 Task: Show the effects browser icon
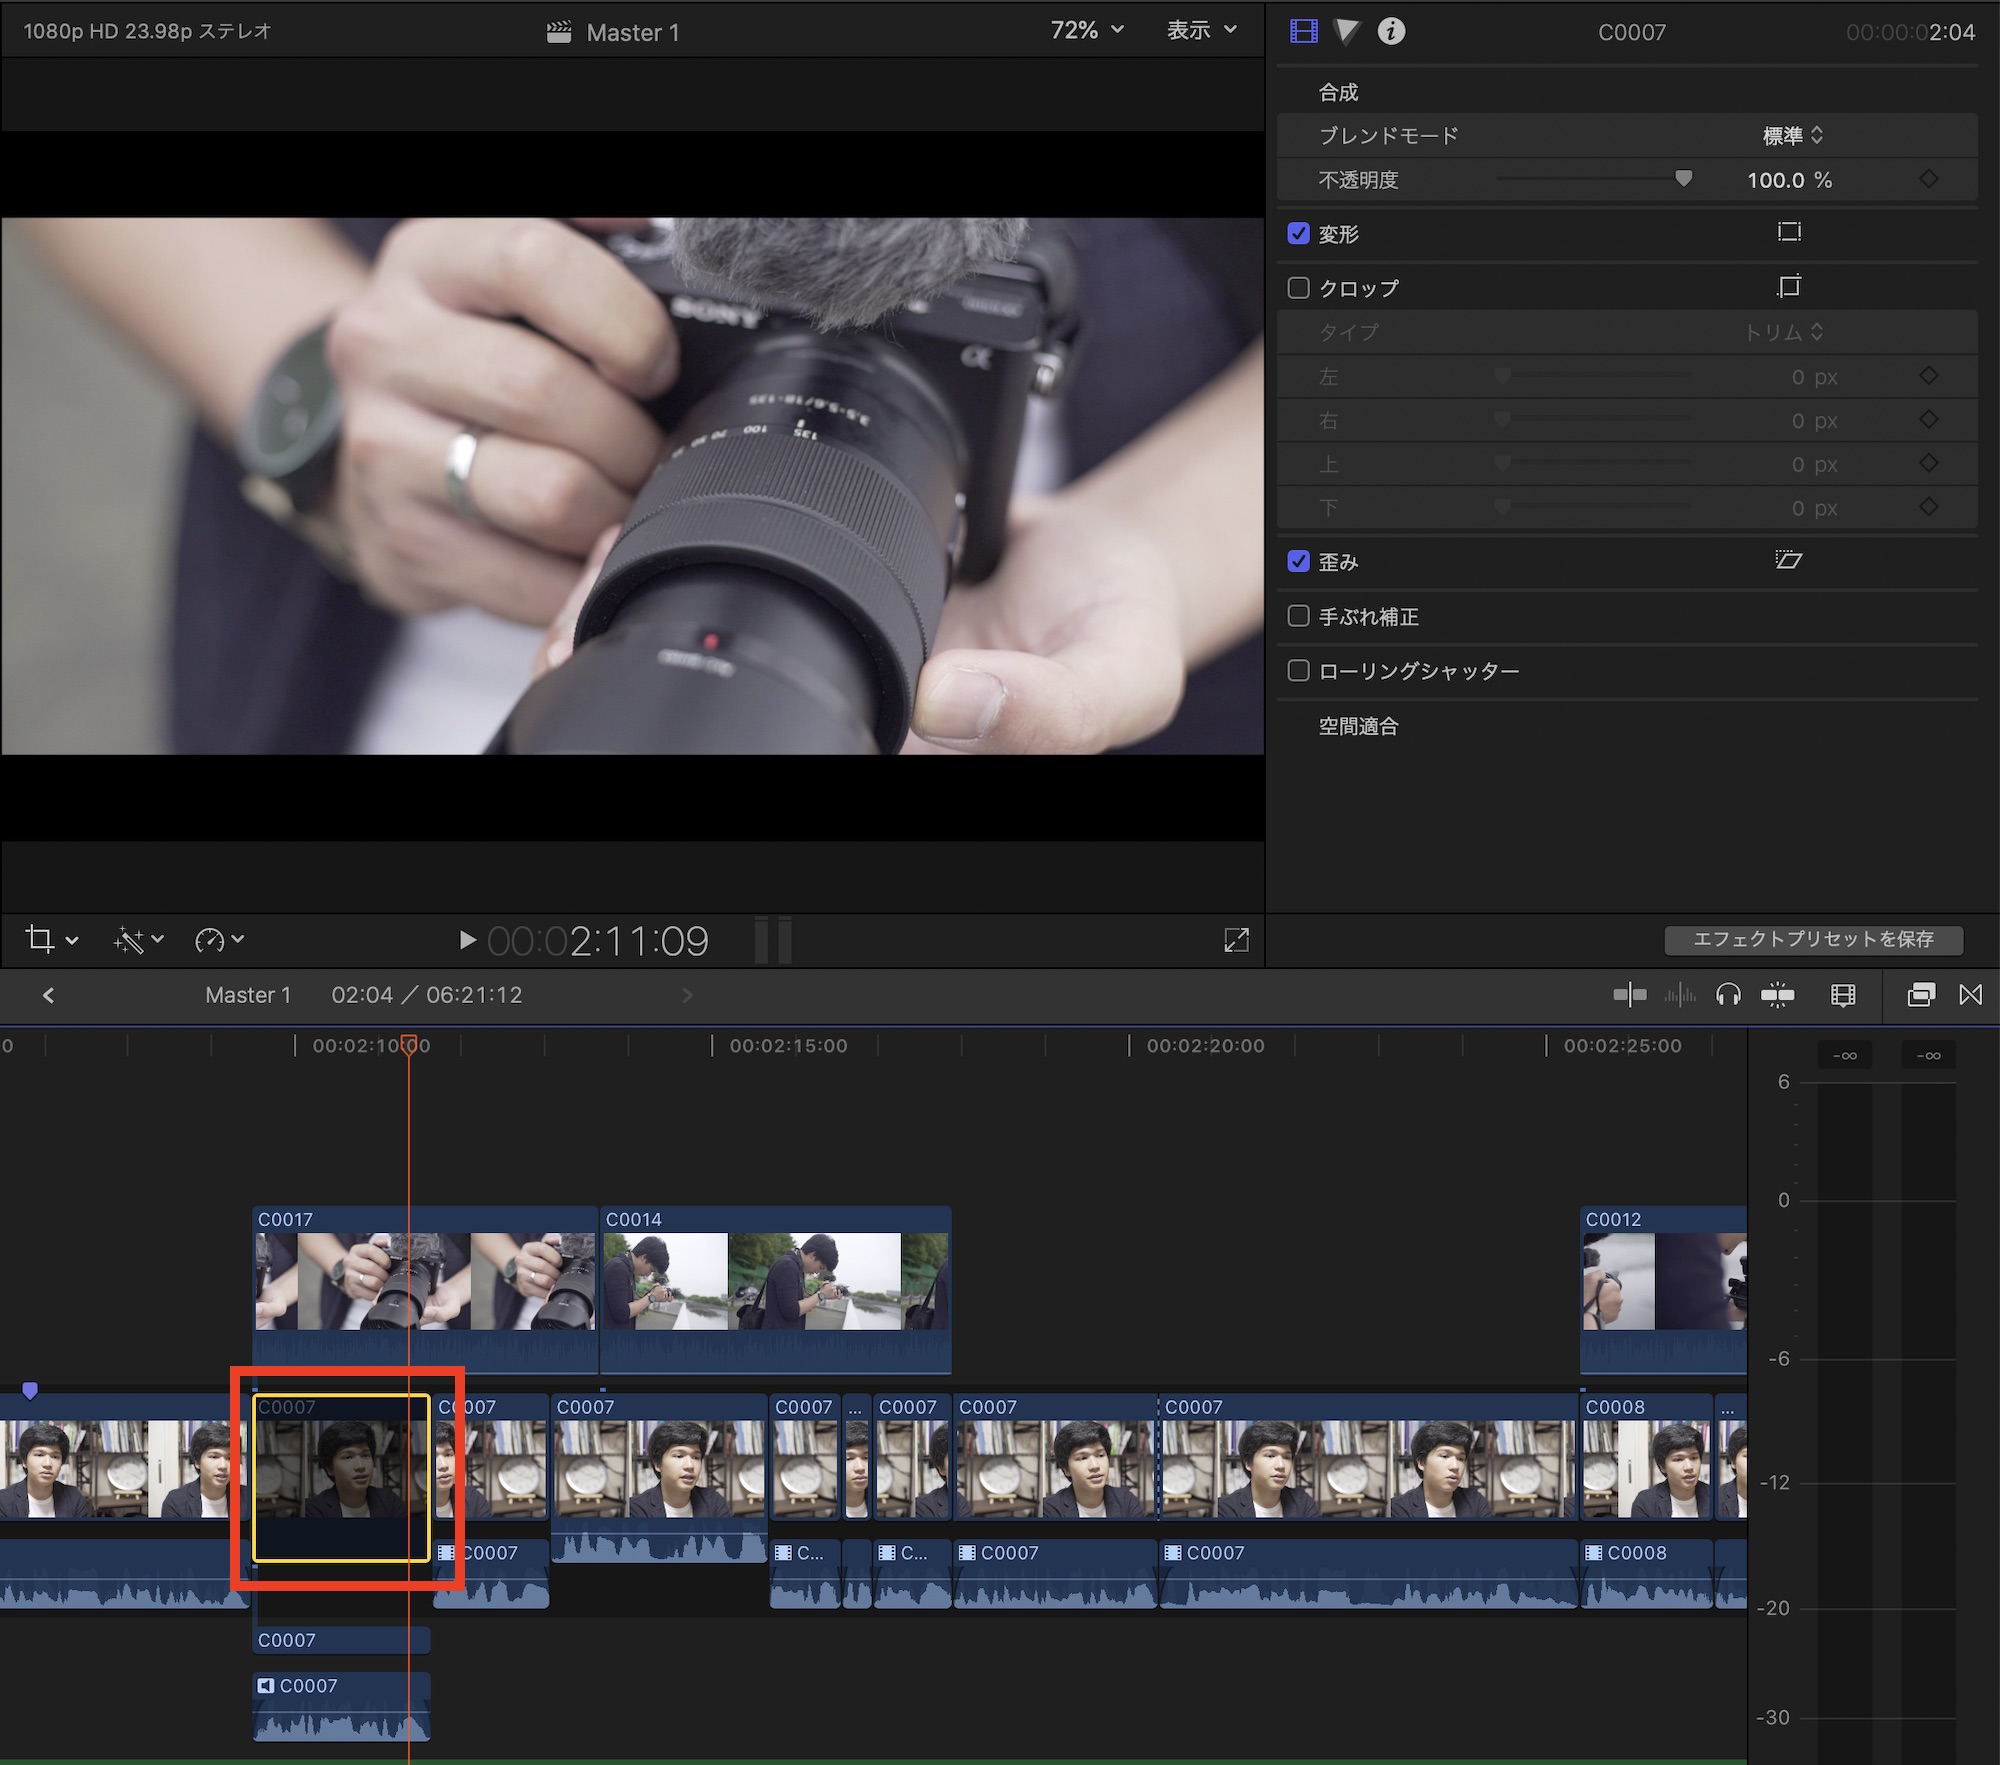point(1920,995)
